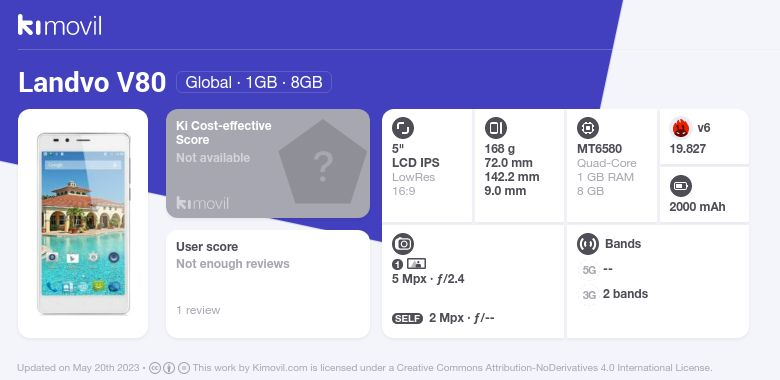This screenshot has height=380, width=780.
Task: Open the 1 review link
Action: 198,310
